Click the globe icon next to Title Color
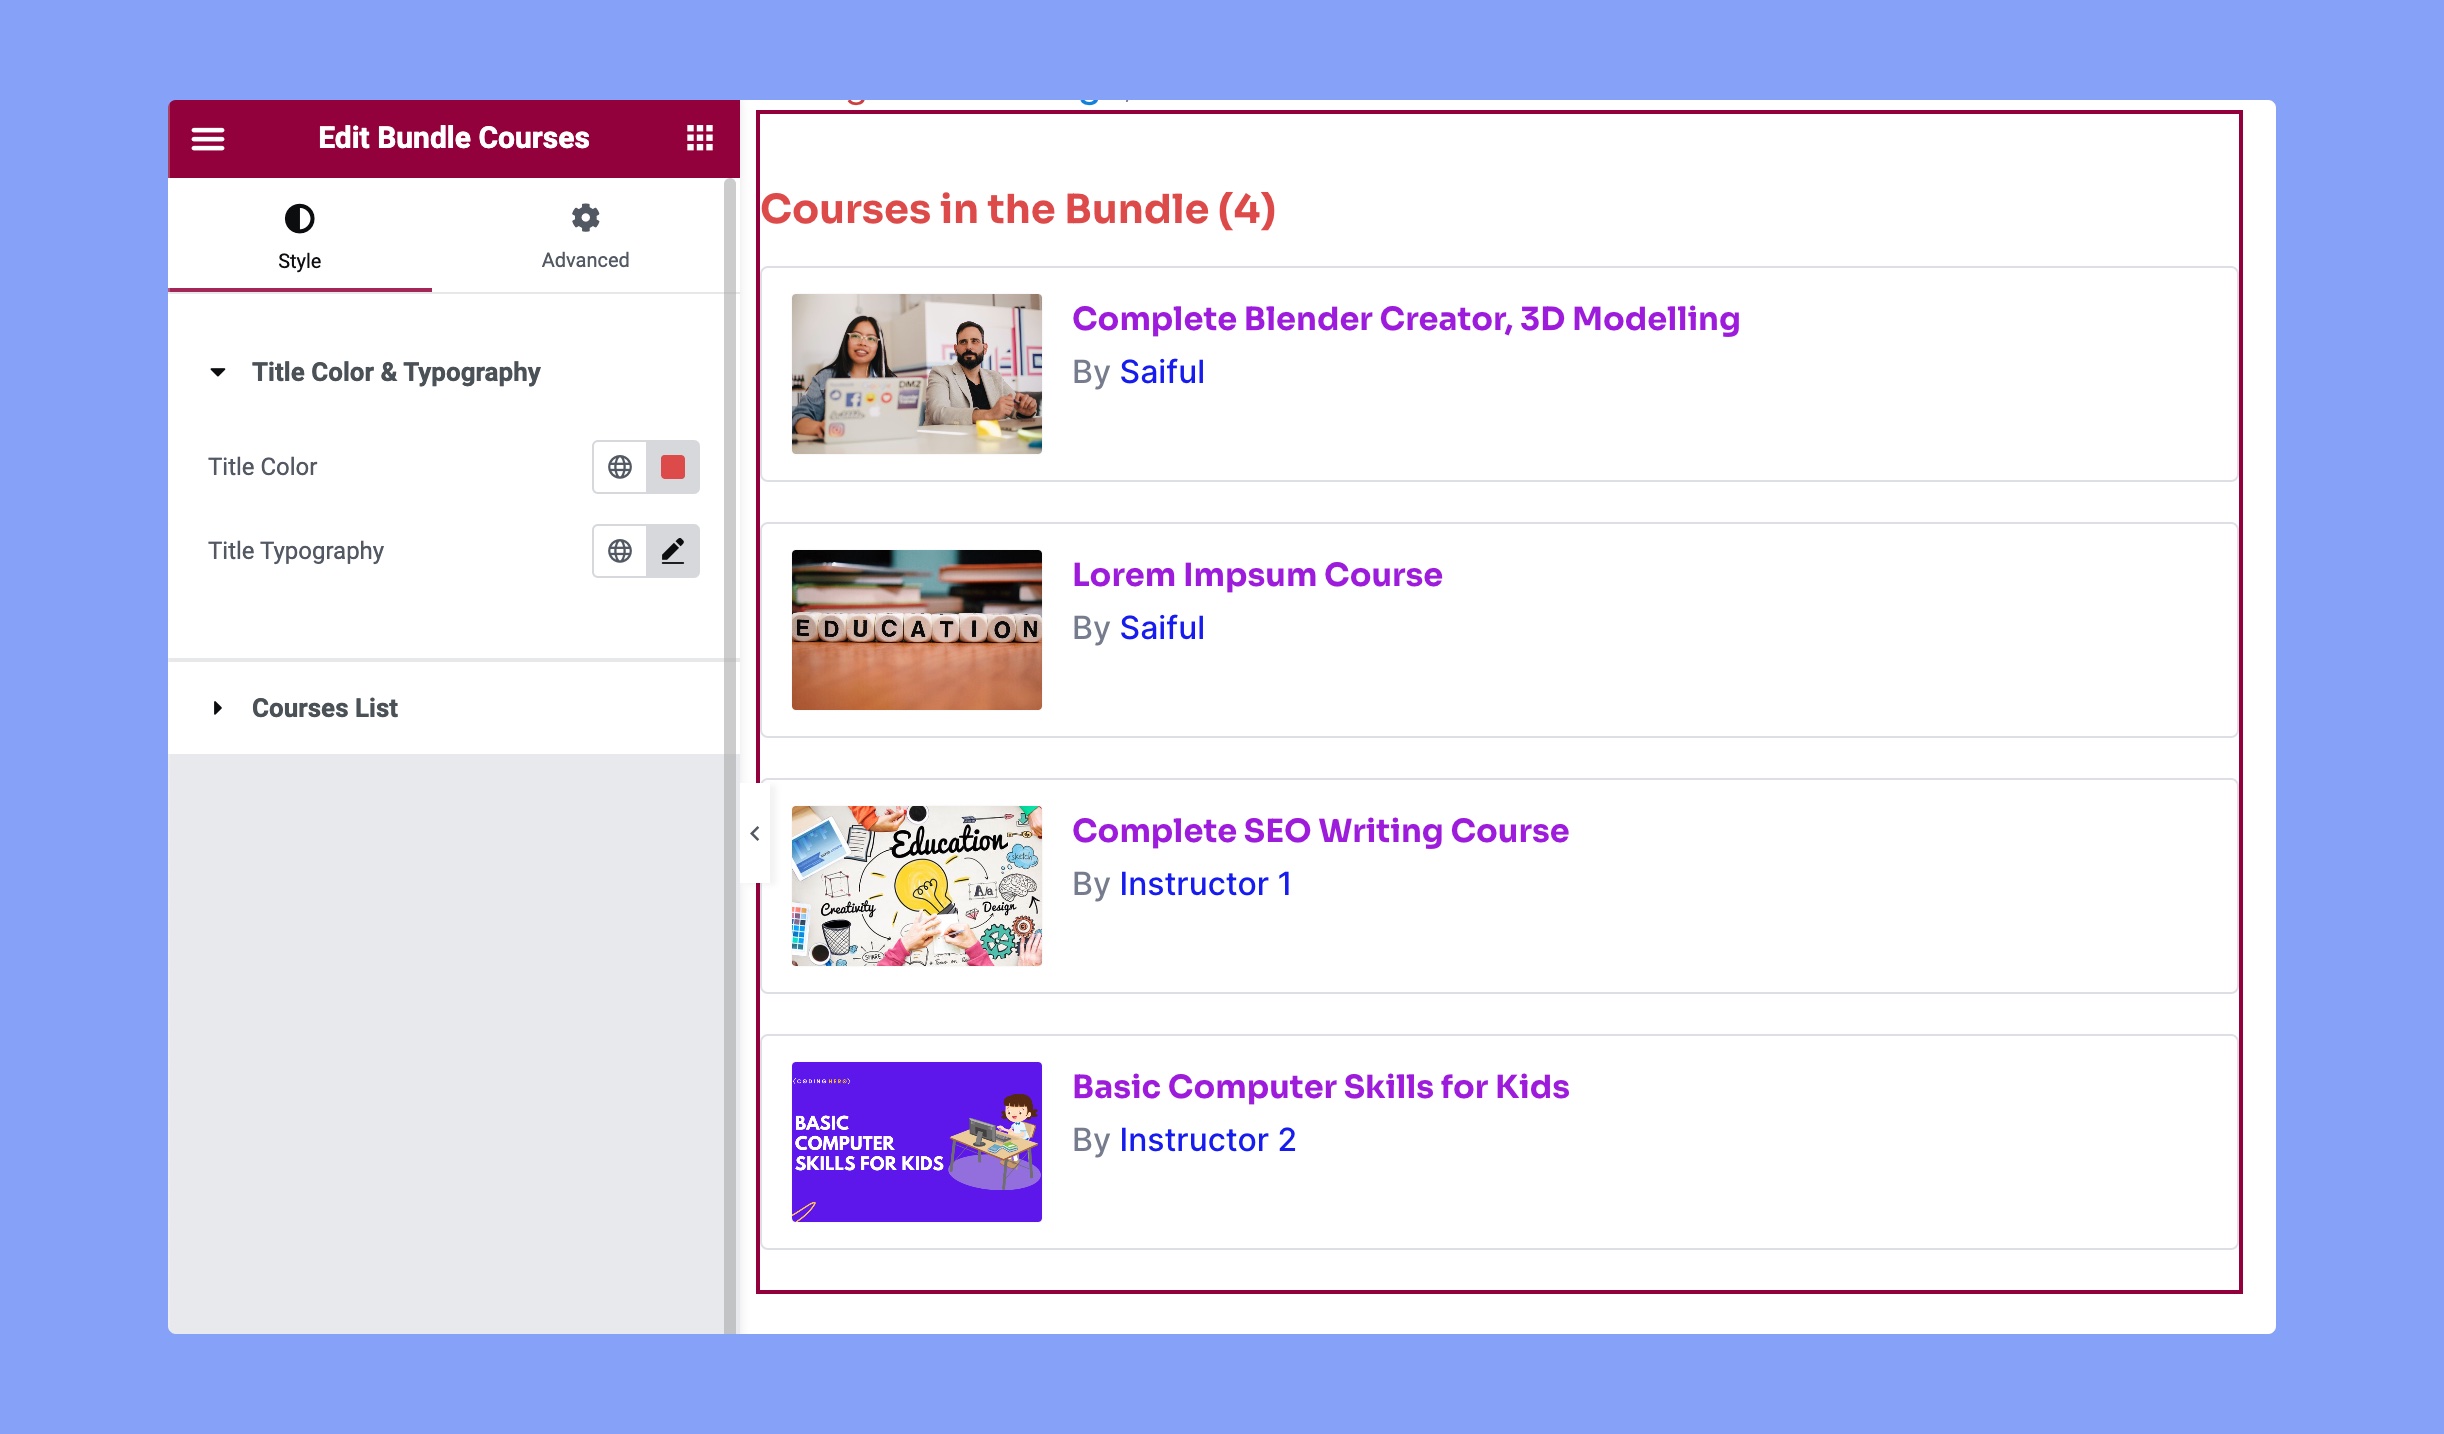The image size is (2444, 1434). [x=620, y=464]
